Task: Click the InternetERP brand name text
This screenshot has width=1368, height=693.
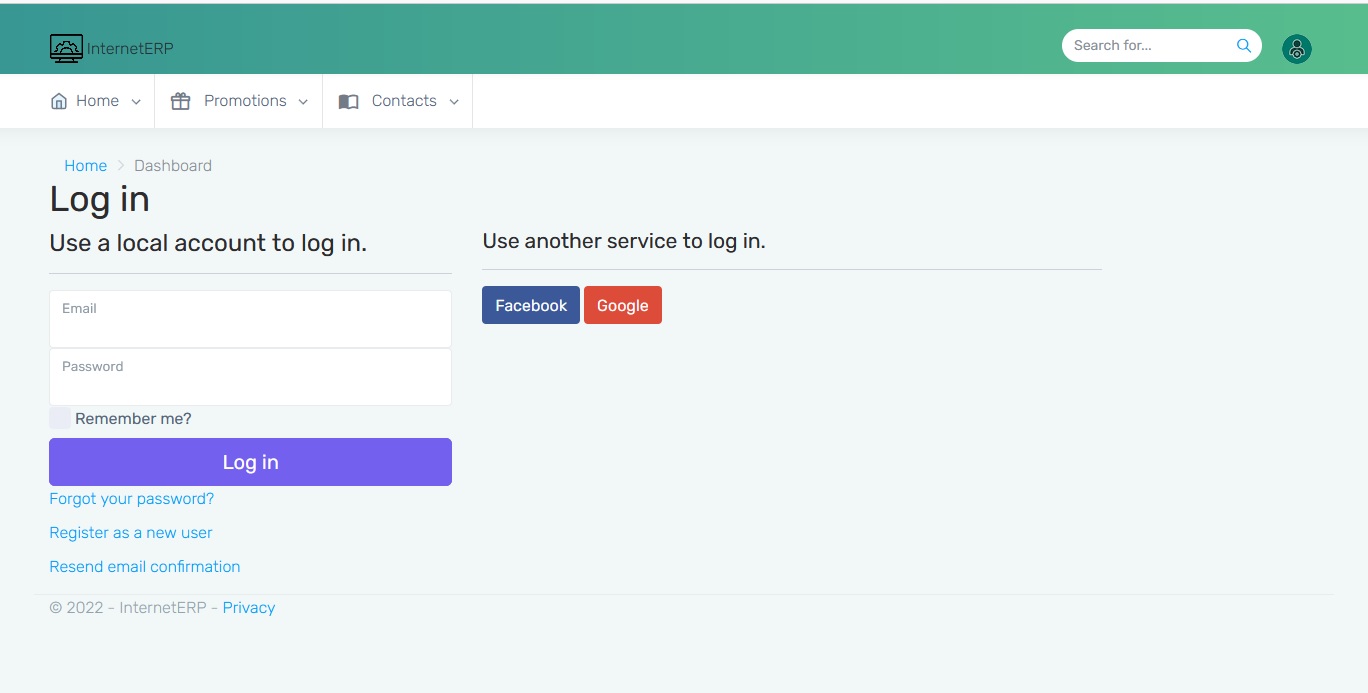Action: (x=130, y=48)
